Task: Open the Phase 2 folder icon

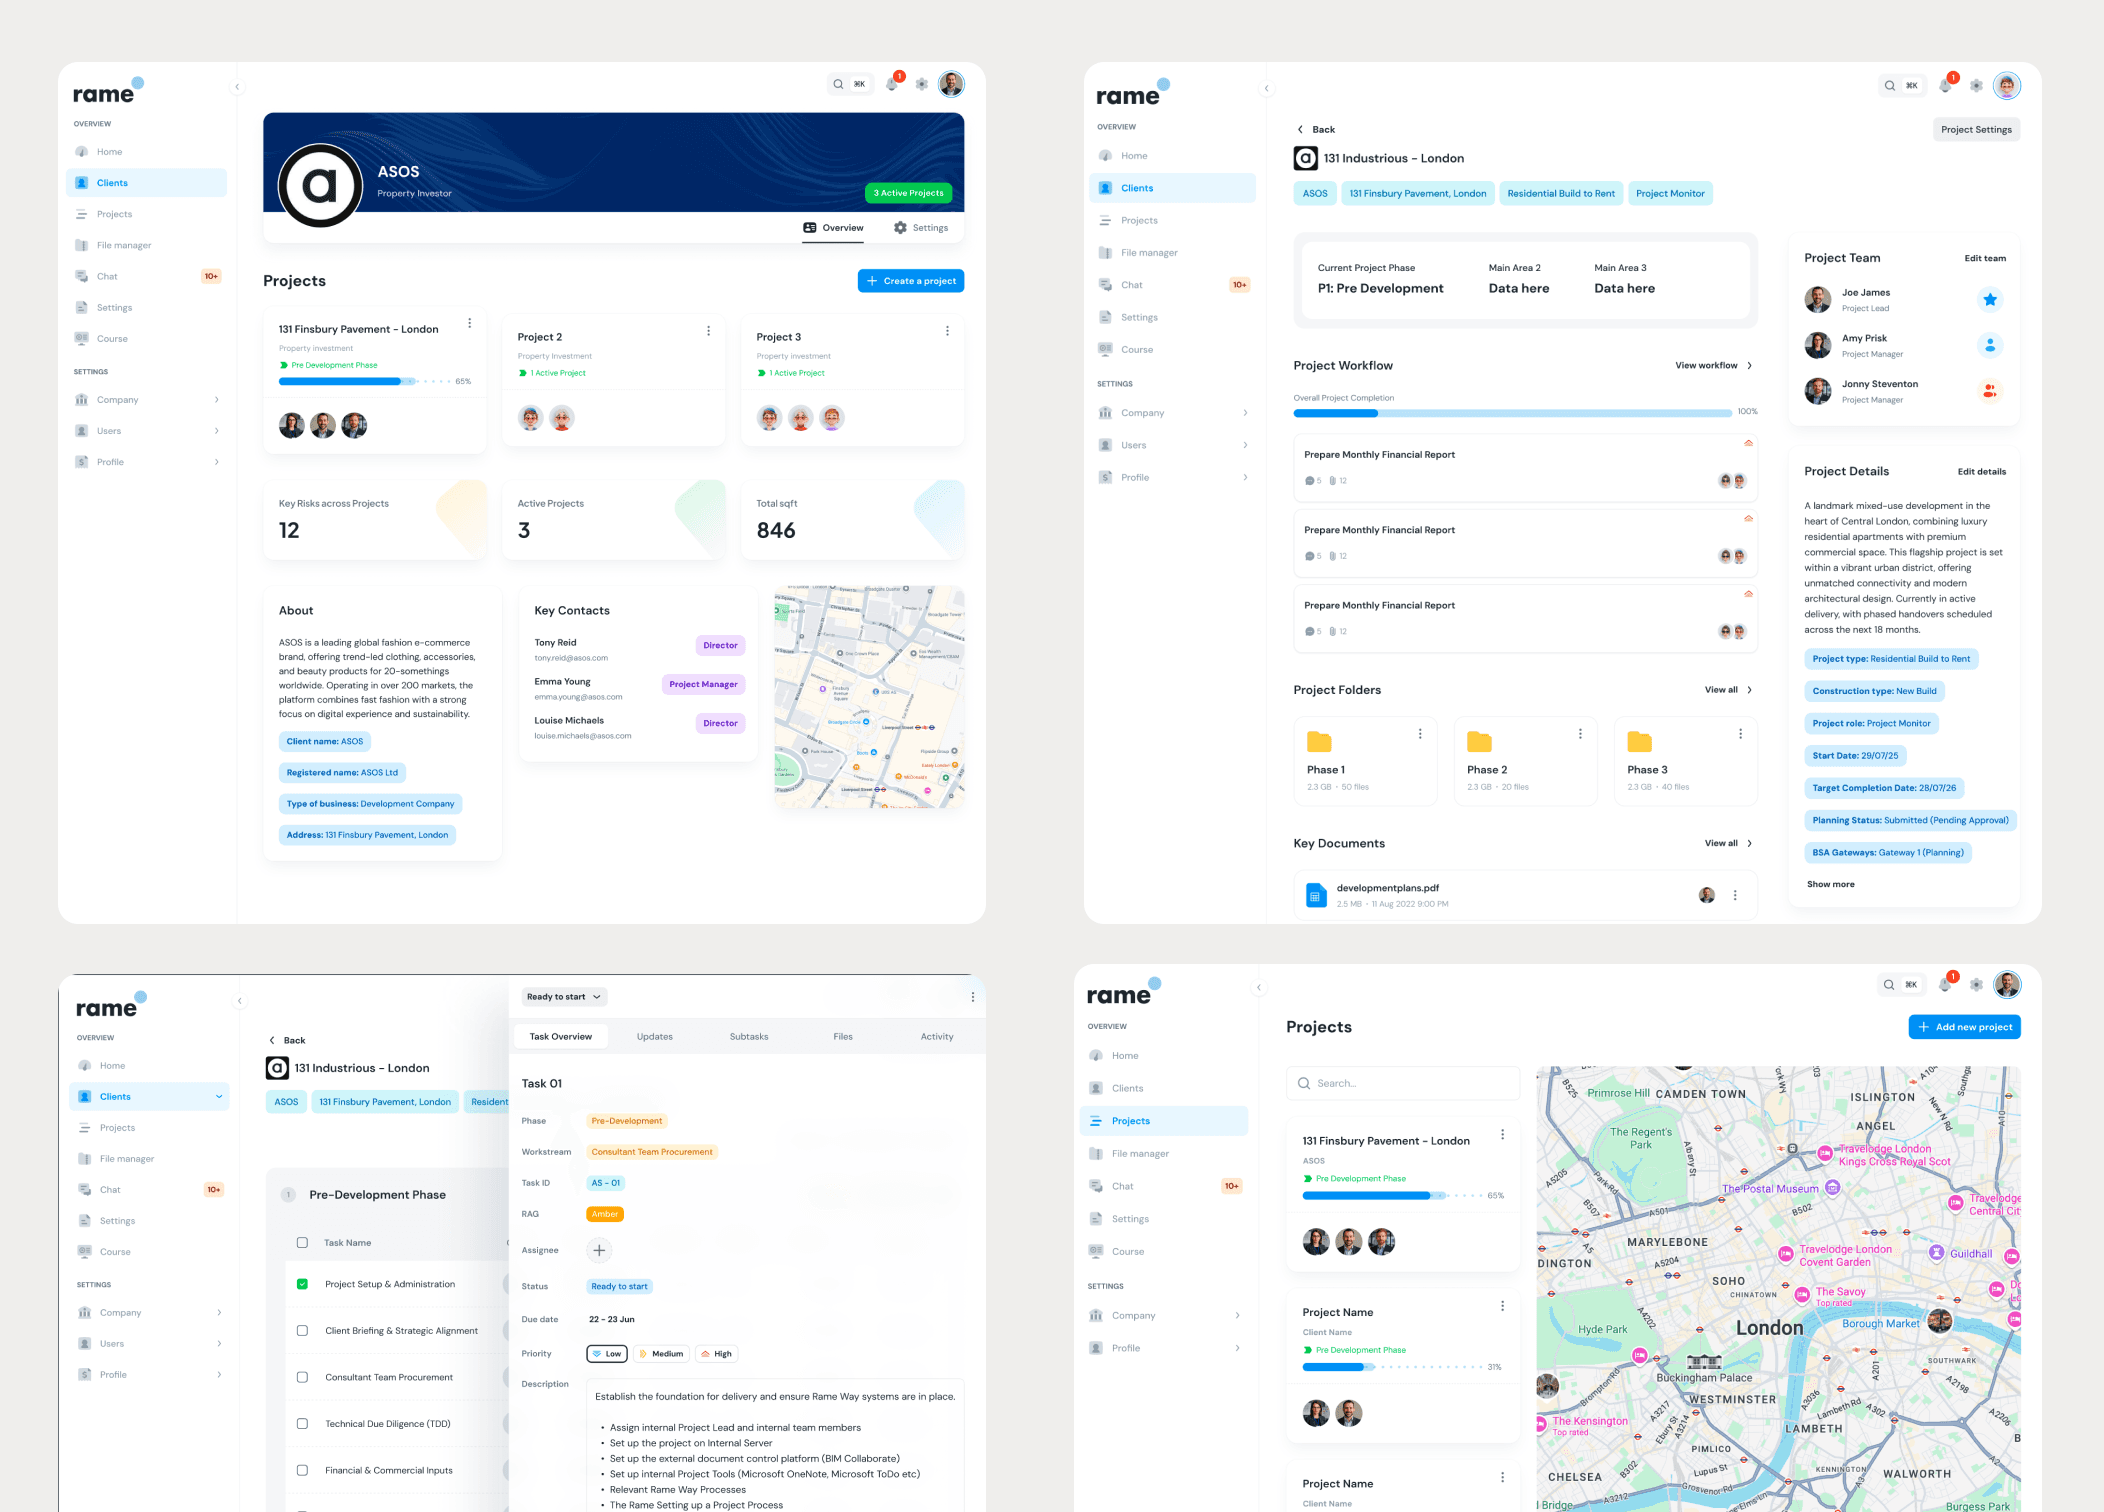Action: tap(1479, 742)
